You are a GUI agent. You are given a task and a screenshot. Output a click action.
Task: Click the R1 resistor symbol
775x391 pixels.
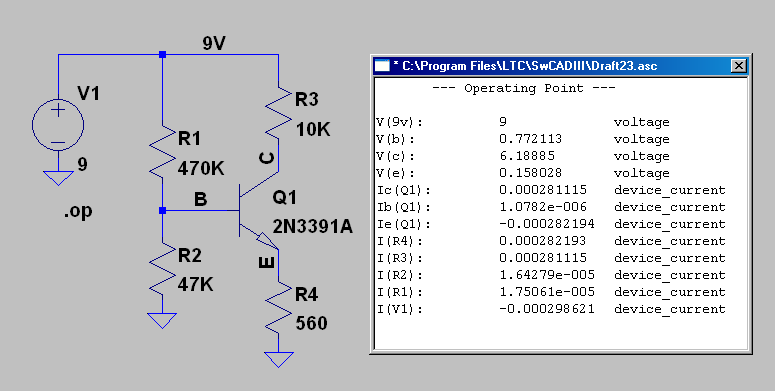(x=162, y=152)
